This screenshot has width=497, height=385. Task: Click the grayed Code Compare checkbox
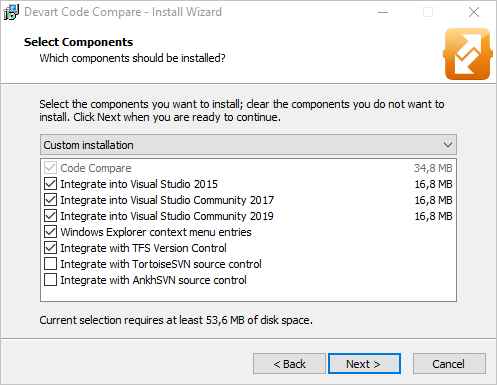click(x=50, y=168)
